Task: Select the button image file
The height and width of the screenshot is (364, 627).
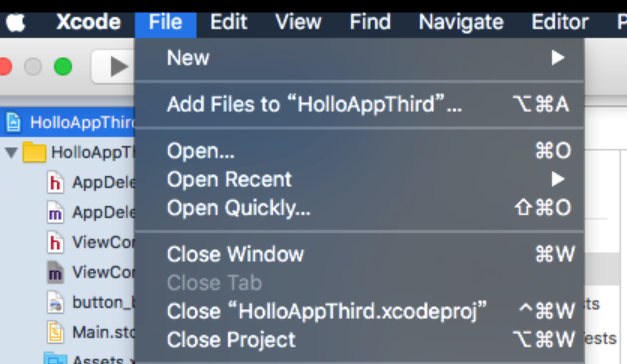Action: 91,302
